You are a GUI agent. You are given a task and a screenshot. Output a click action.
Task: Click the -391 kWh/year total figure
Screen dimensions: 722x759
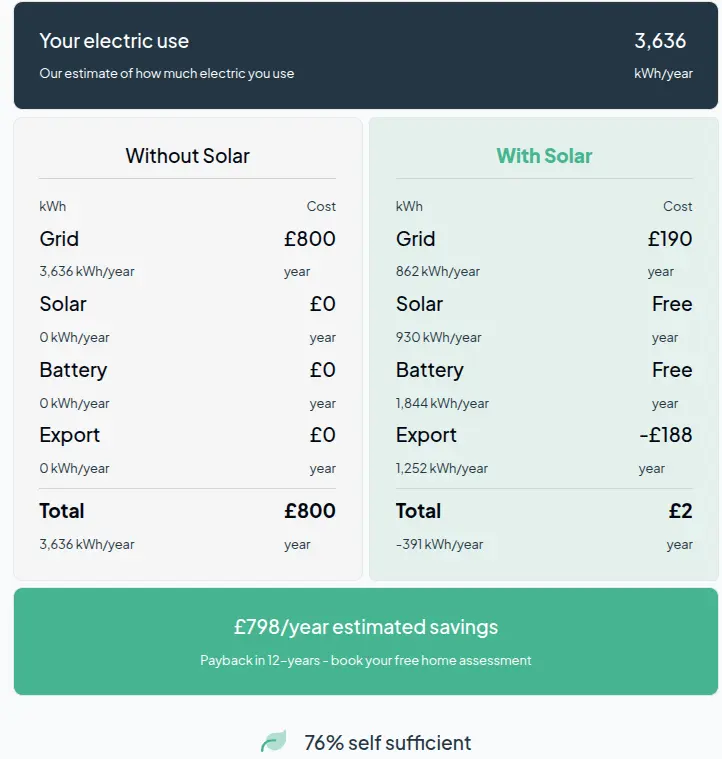tap(439, 545)
